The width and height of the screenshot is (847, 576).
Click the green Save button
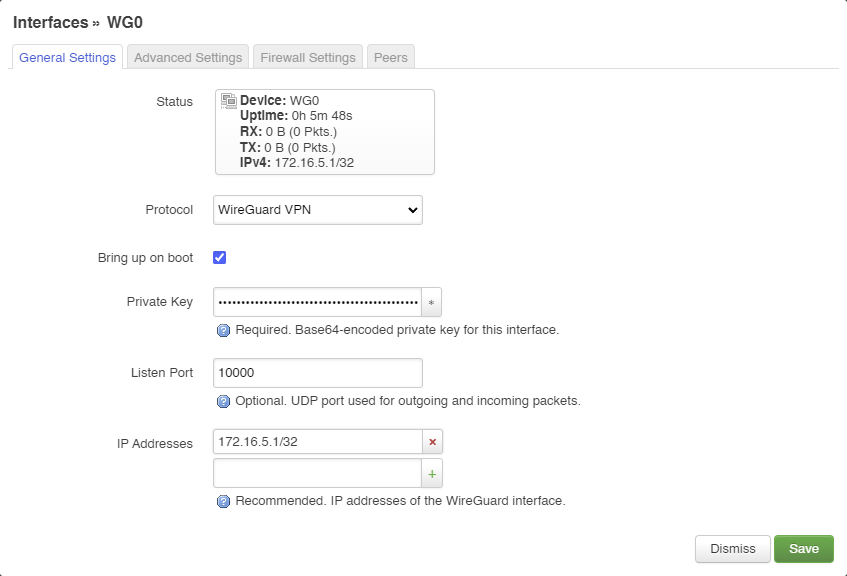(x=803, y=549)
